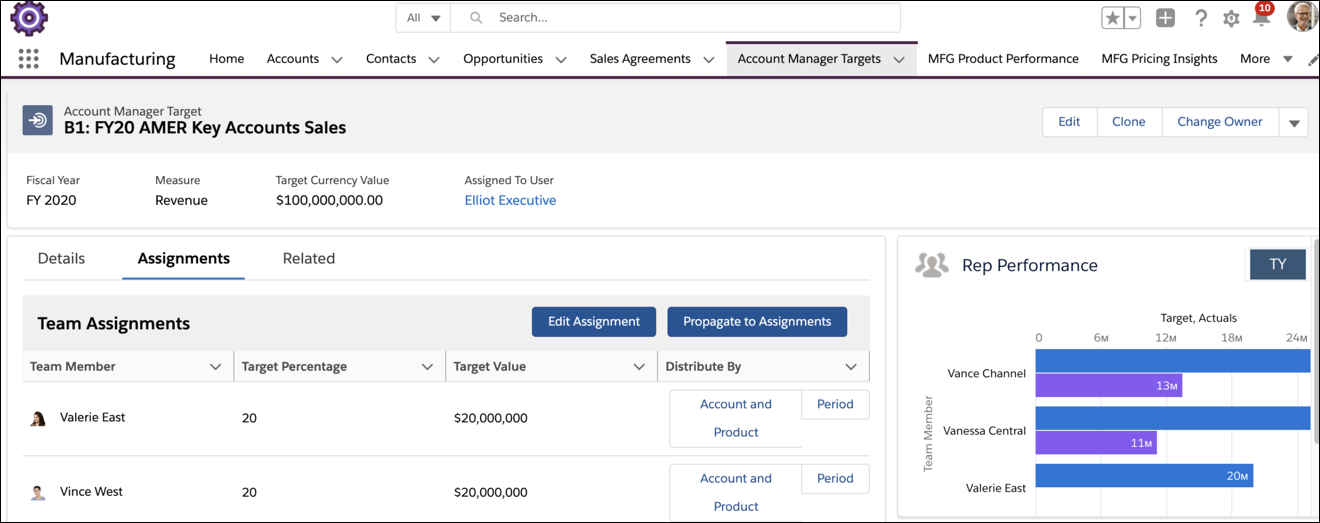Open the global actions plus icon
Screen dimensions: 1320x523
tap(1165, 18)
